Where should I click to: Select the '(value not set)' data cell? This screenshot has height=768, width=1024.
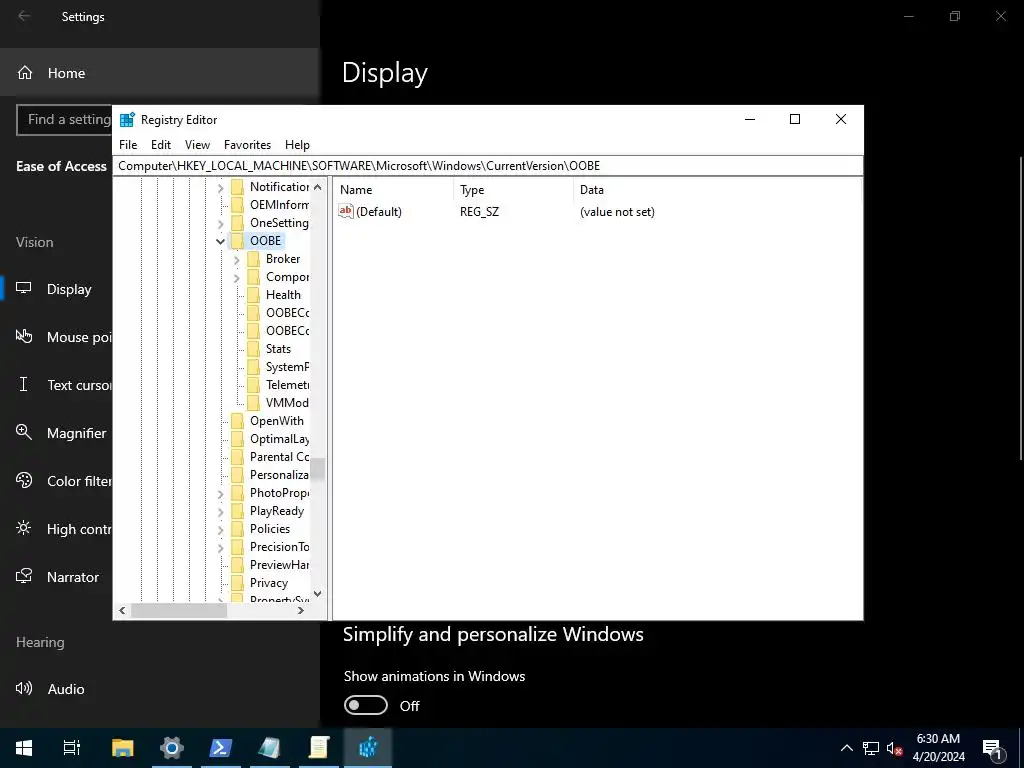[x=617, y=212]
